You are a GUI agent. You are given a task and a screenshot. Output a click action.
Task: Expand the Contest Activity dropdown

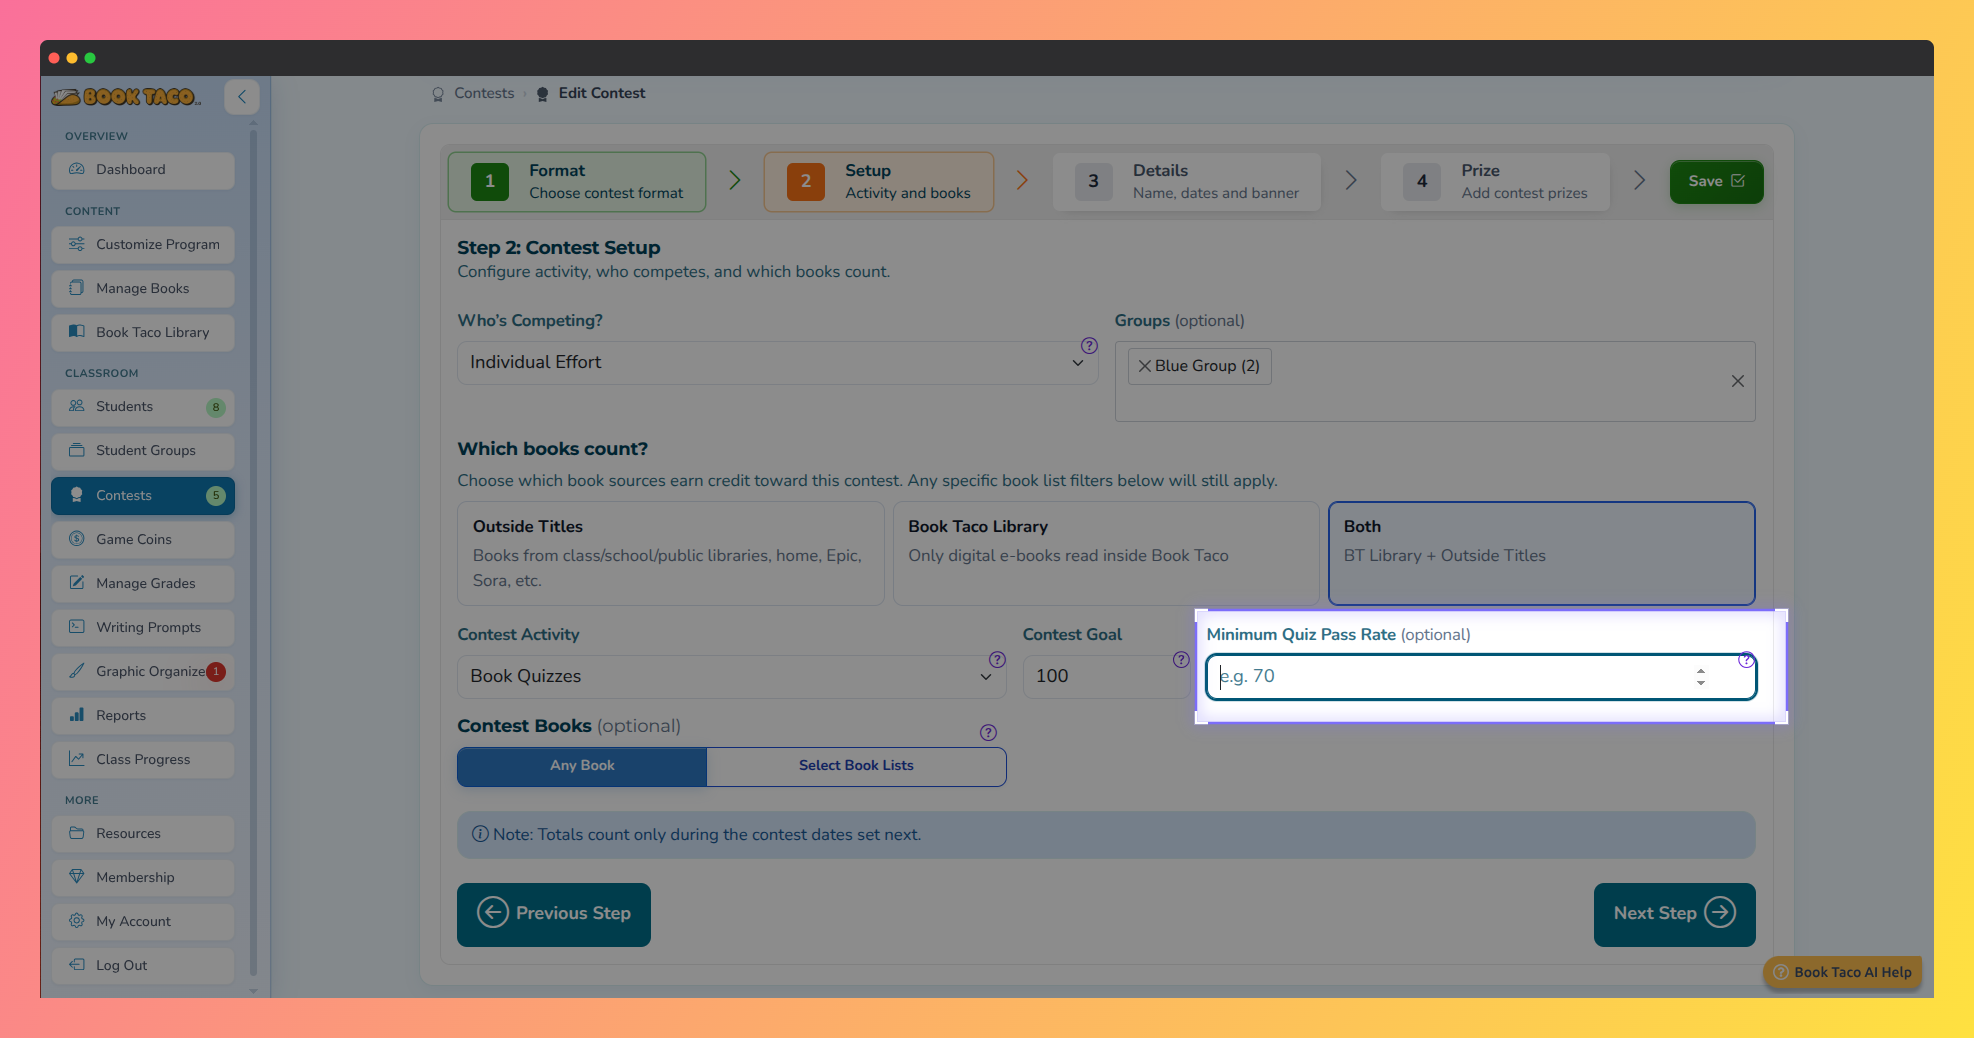click(732, 677)
